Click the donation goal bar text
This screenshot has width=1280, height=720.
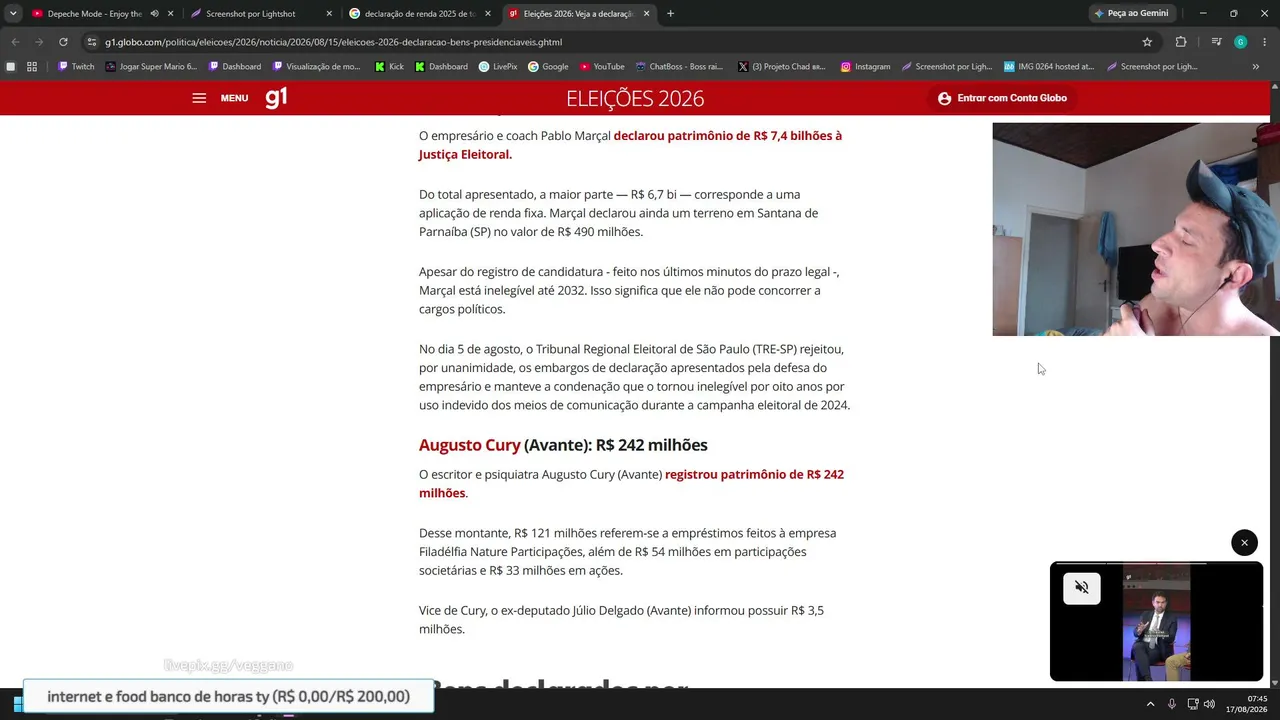(x=228, y=696)
